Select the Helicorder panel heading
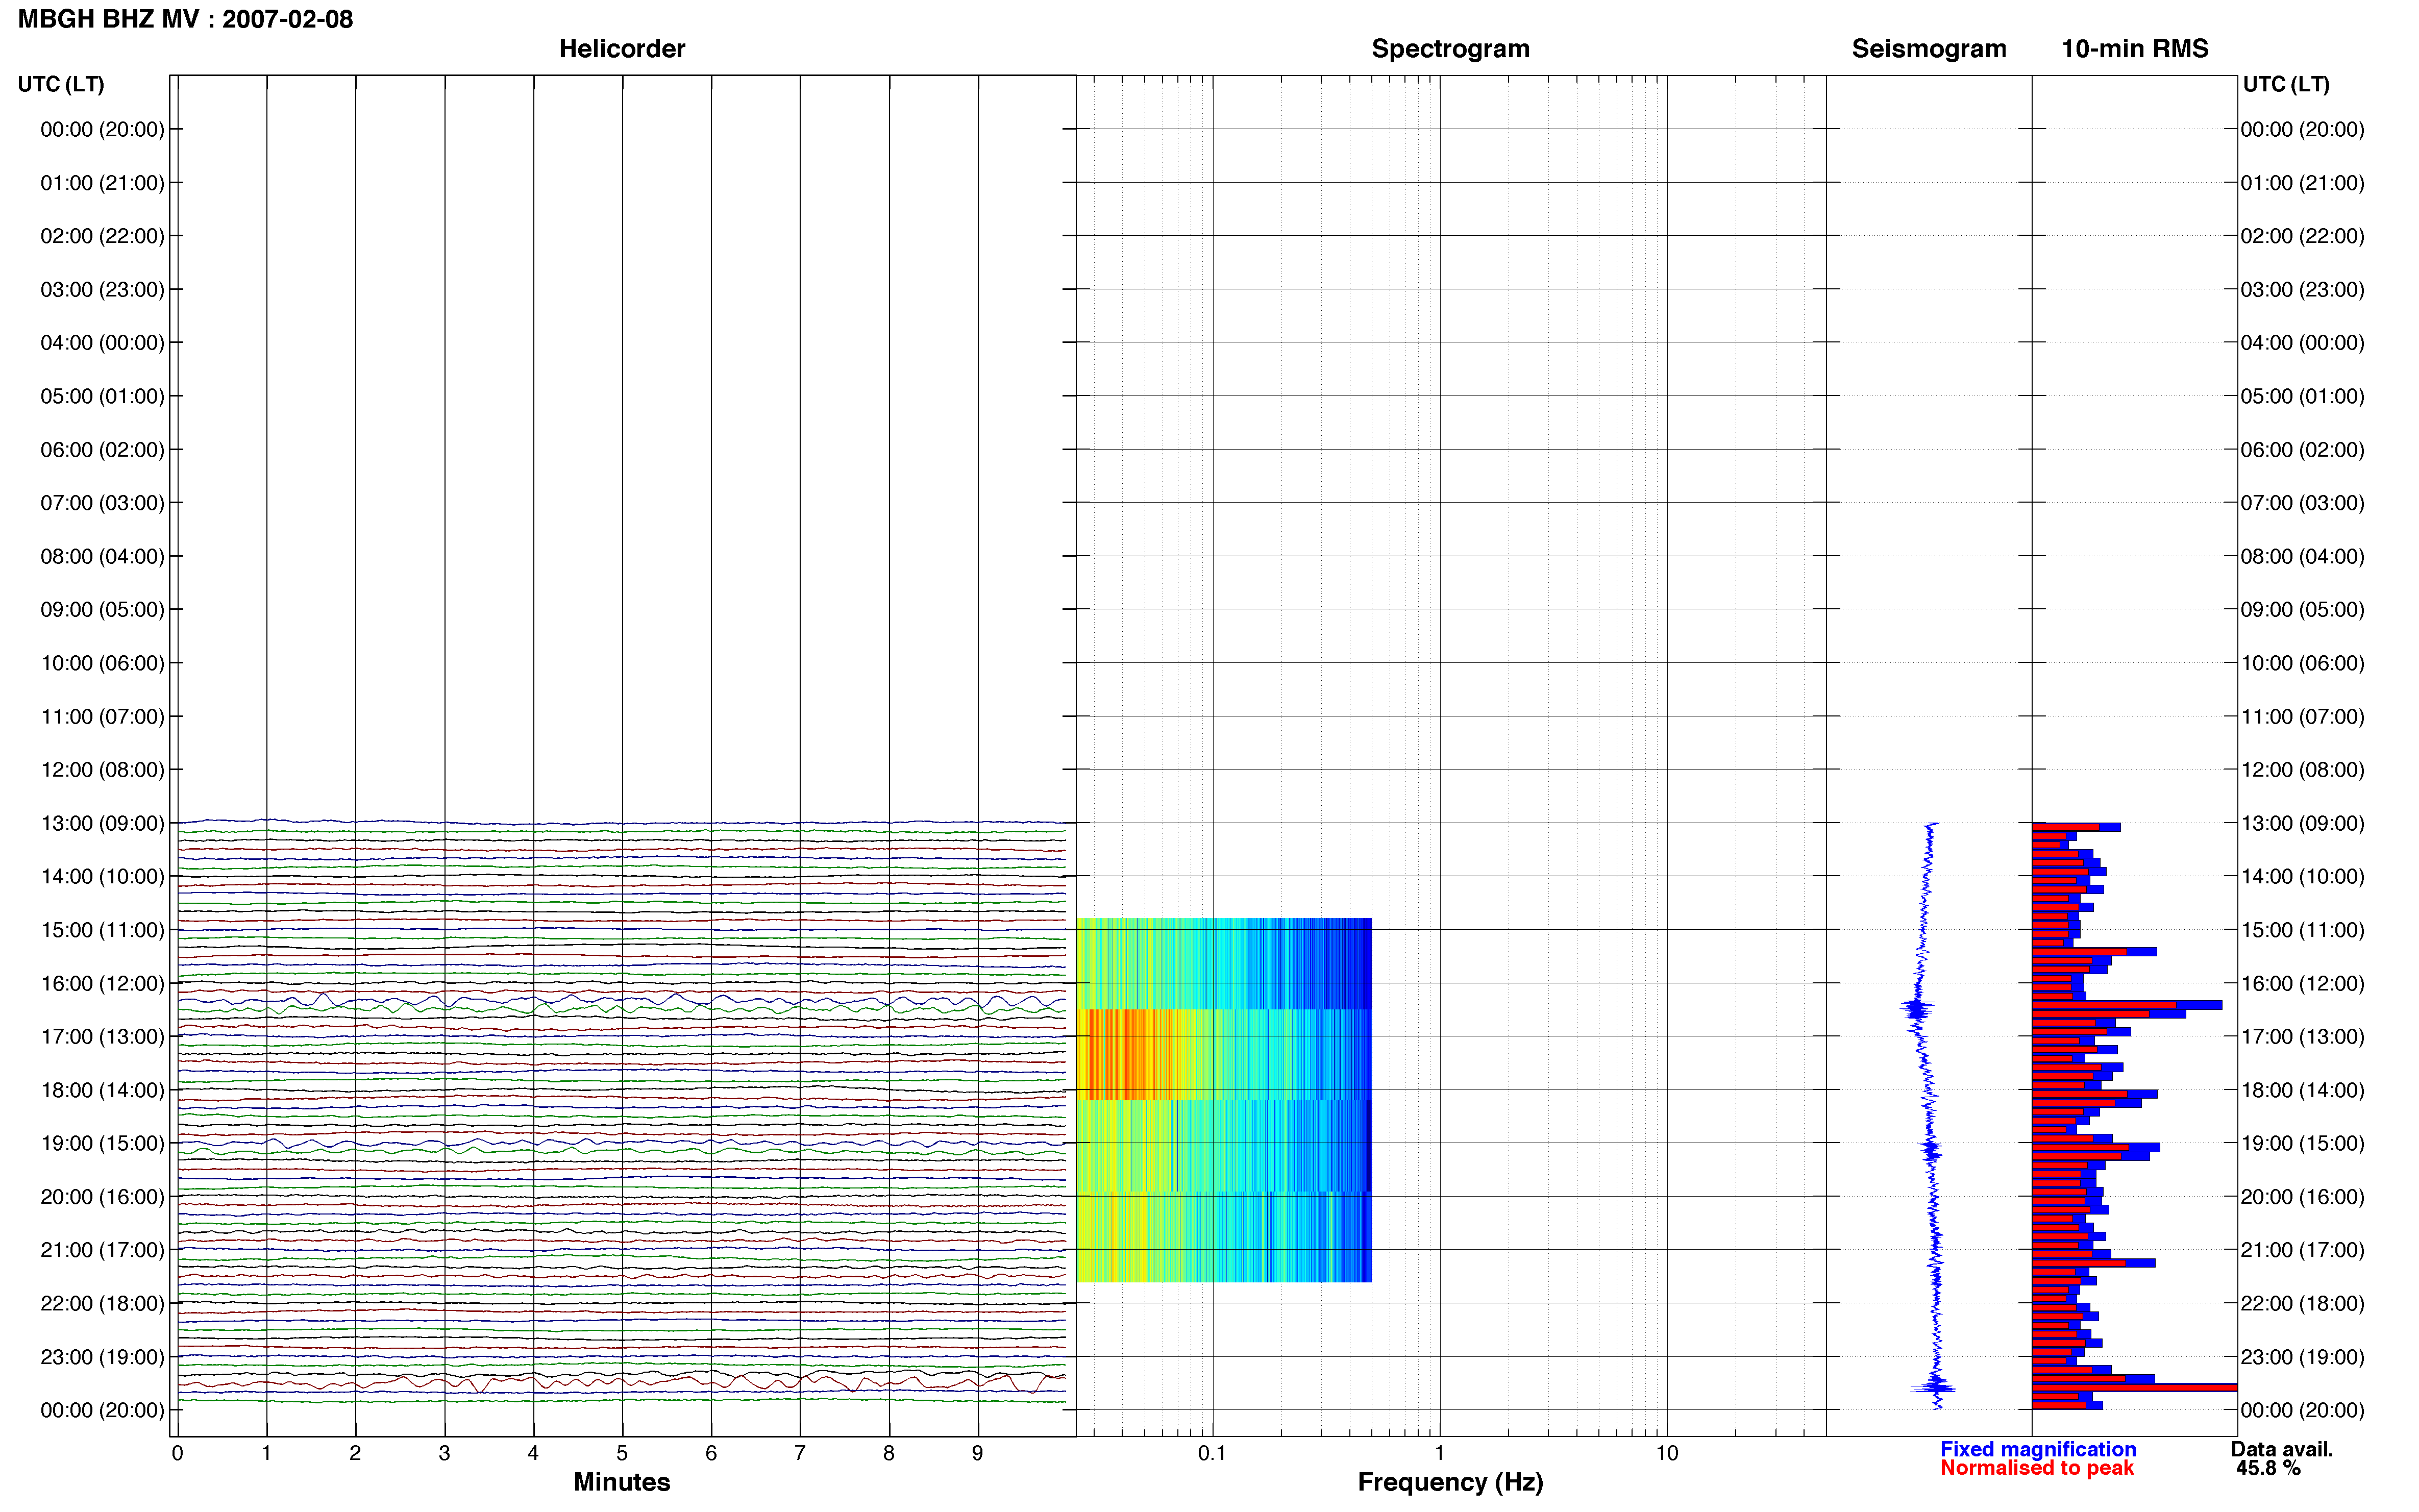 coord(622,49)
